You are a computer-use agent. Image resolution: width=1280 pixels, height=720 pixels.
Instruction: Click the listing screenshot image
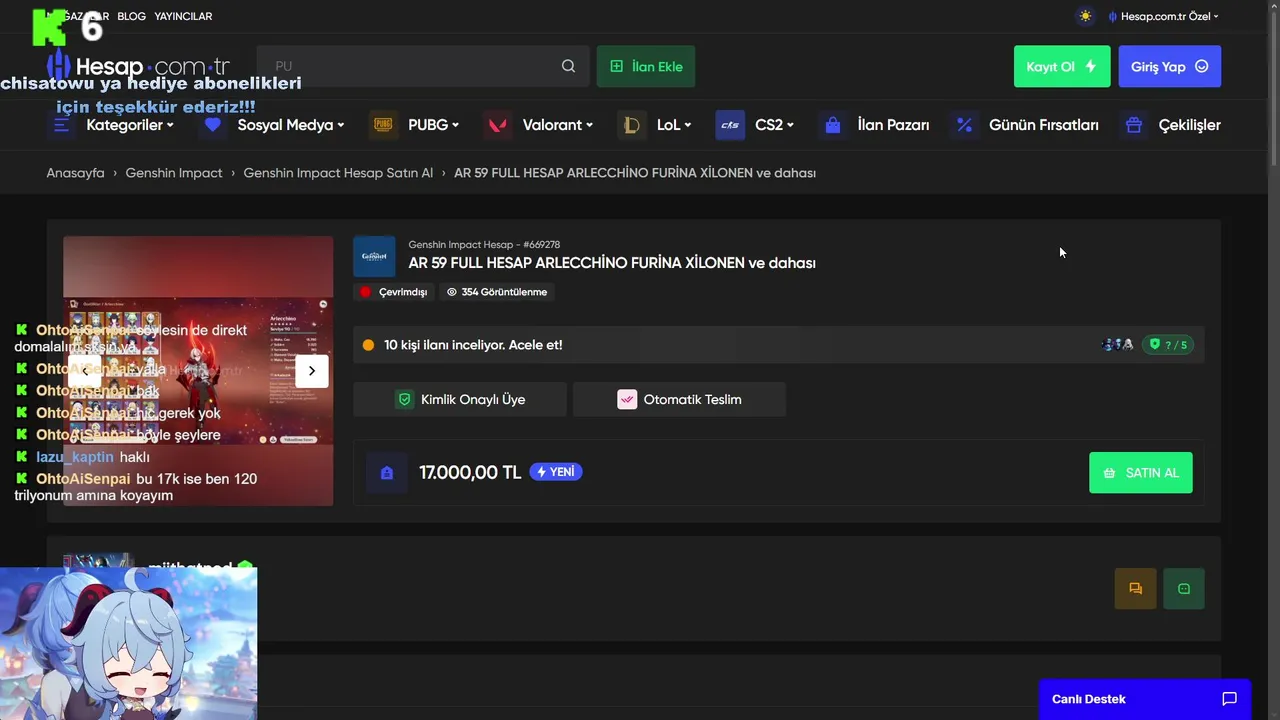[x=198, y=371]
